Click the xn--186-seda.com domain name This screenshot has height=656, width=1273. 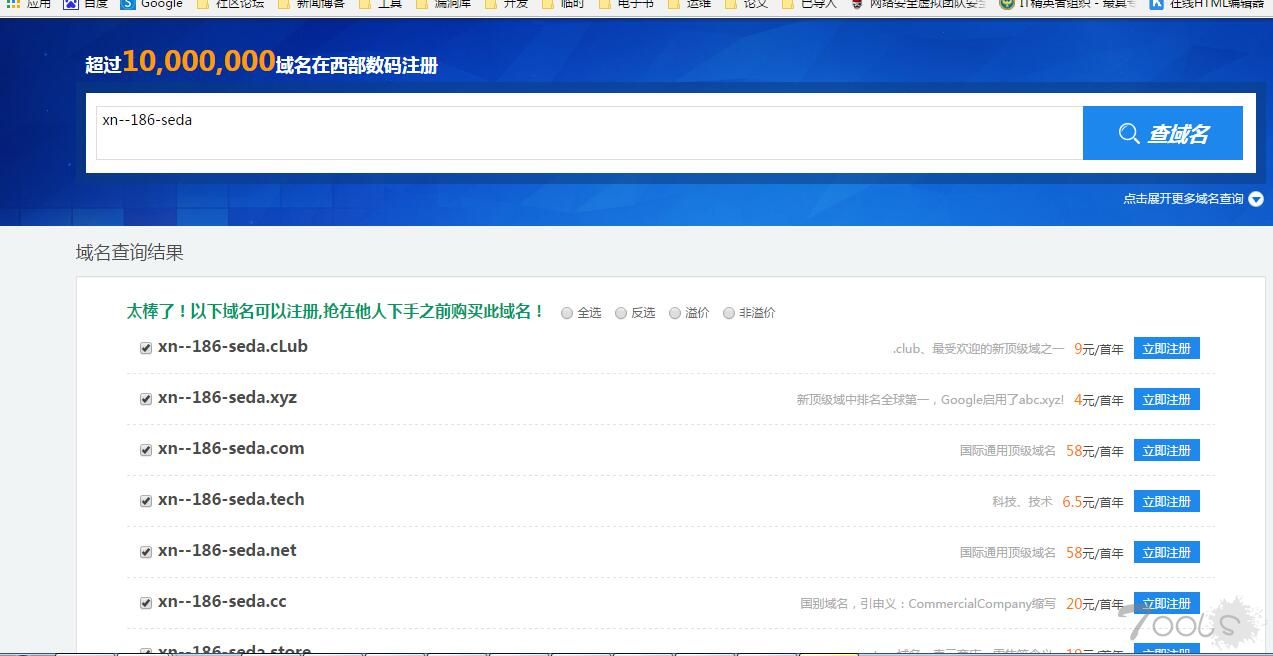(x=231, y=448)
